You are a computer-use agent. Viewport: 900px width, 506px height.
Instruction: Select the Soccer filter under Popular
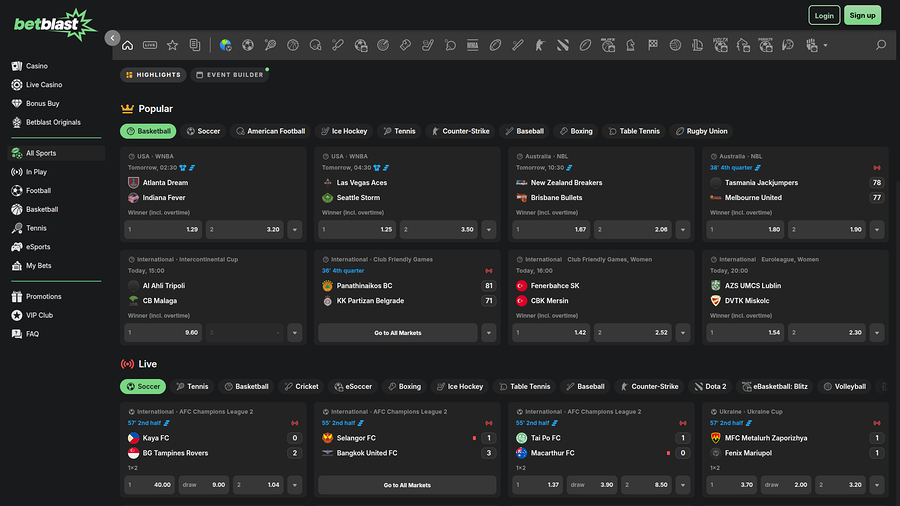(x=203, y=131)
